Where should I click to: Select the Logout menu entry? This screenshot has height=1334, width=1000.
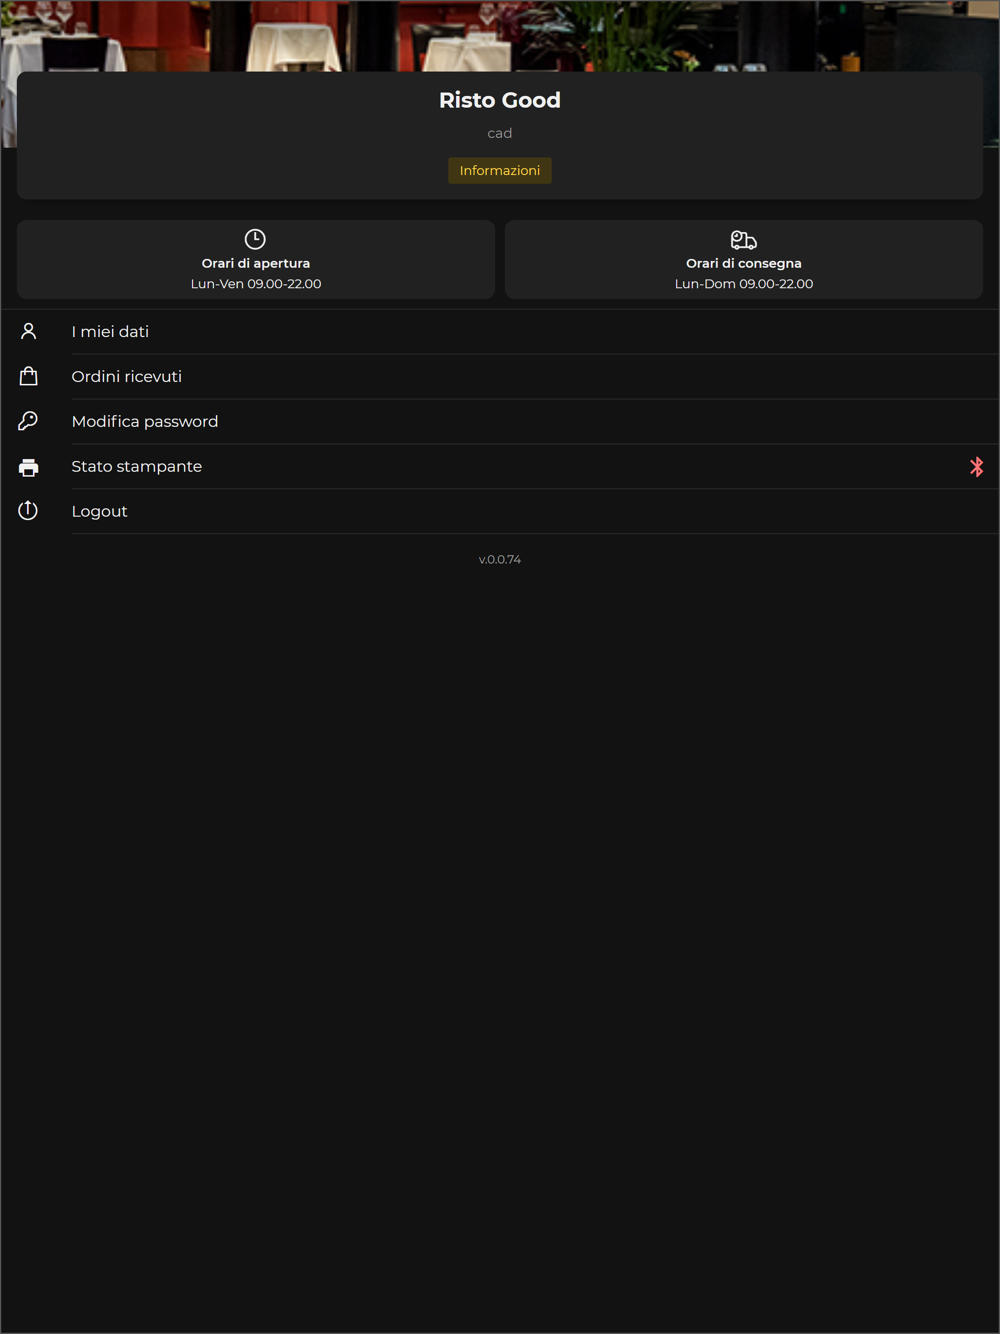[500, 511]
